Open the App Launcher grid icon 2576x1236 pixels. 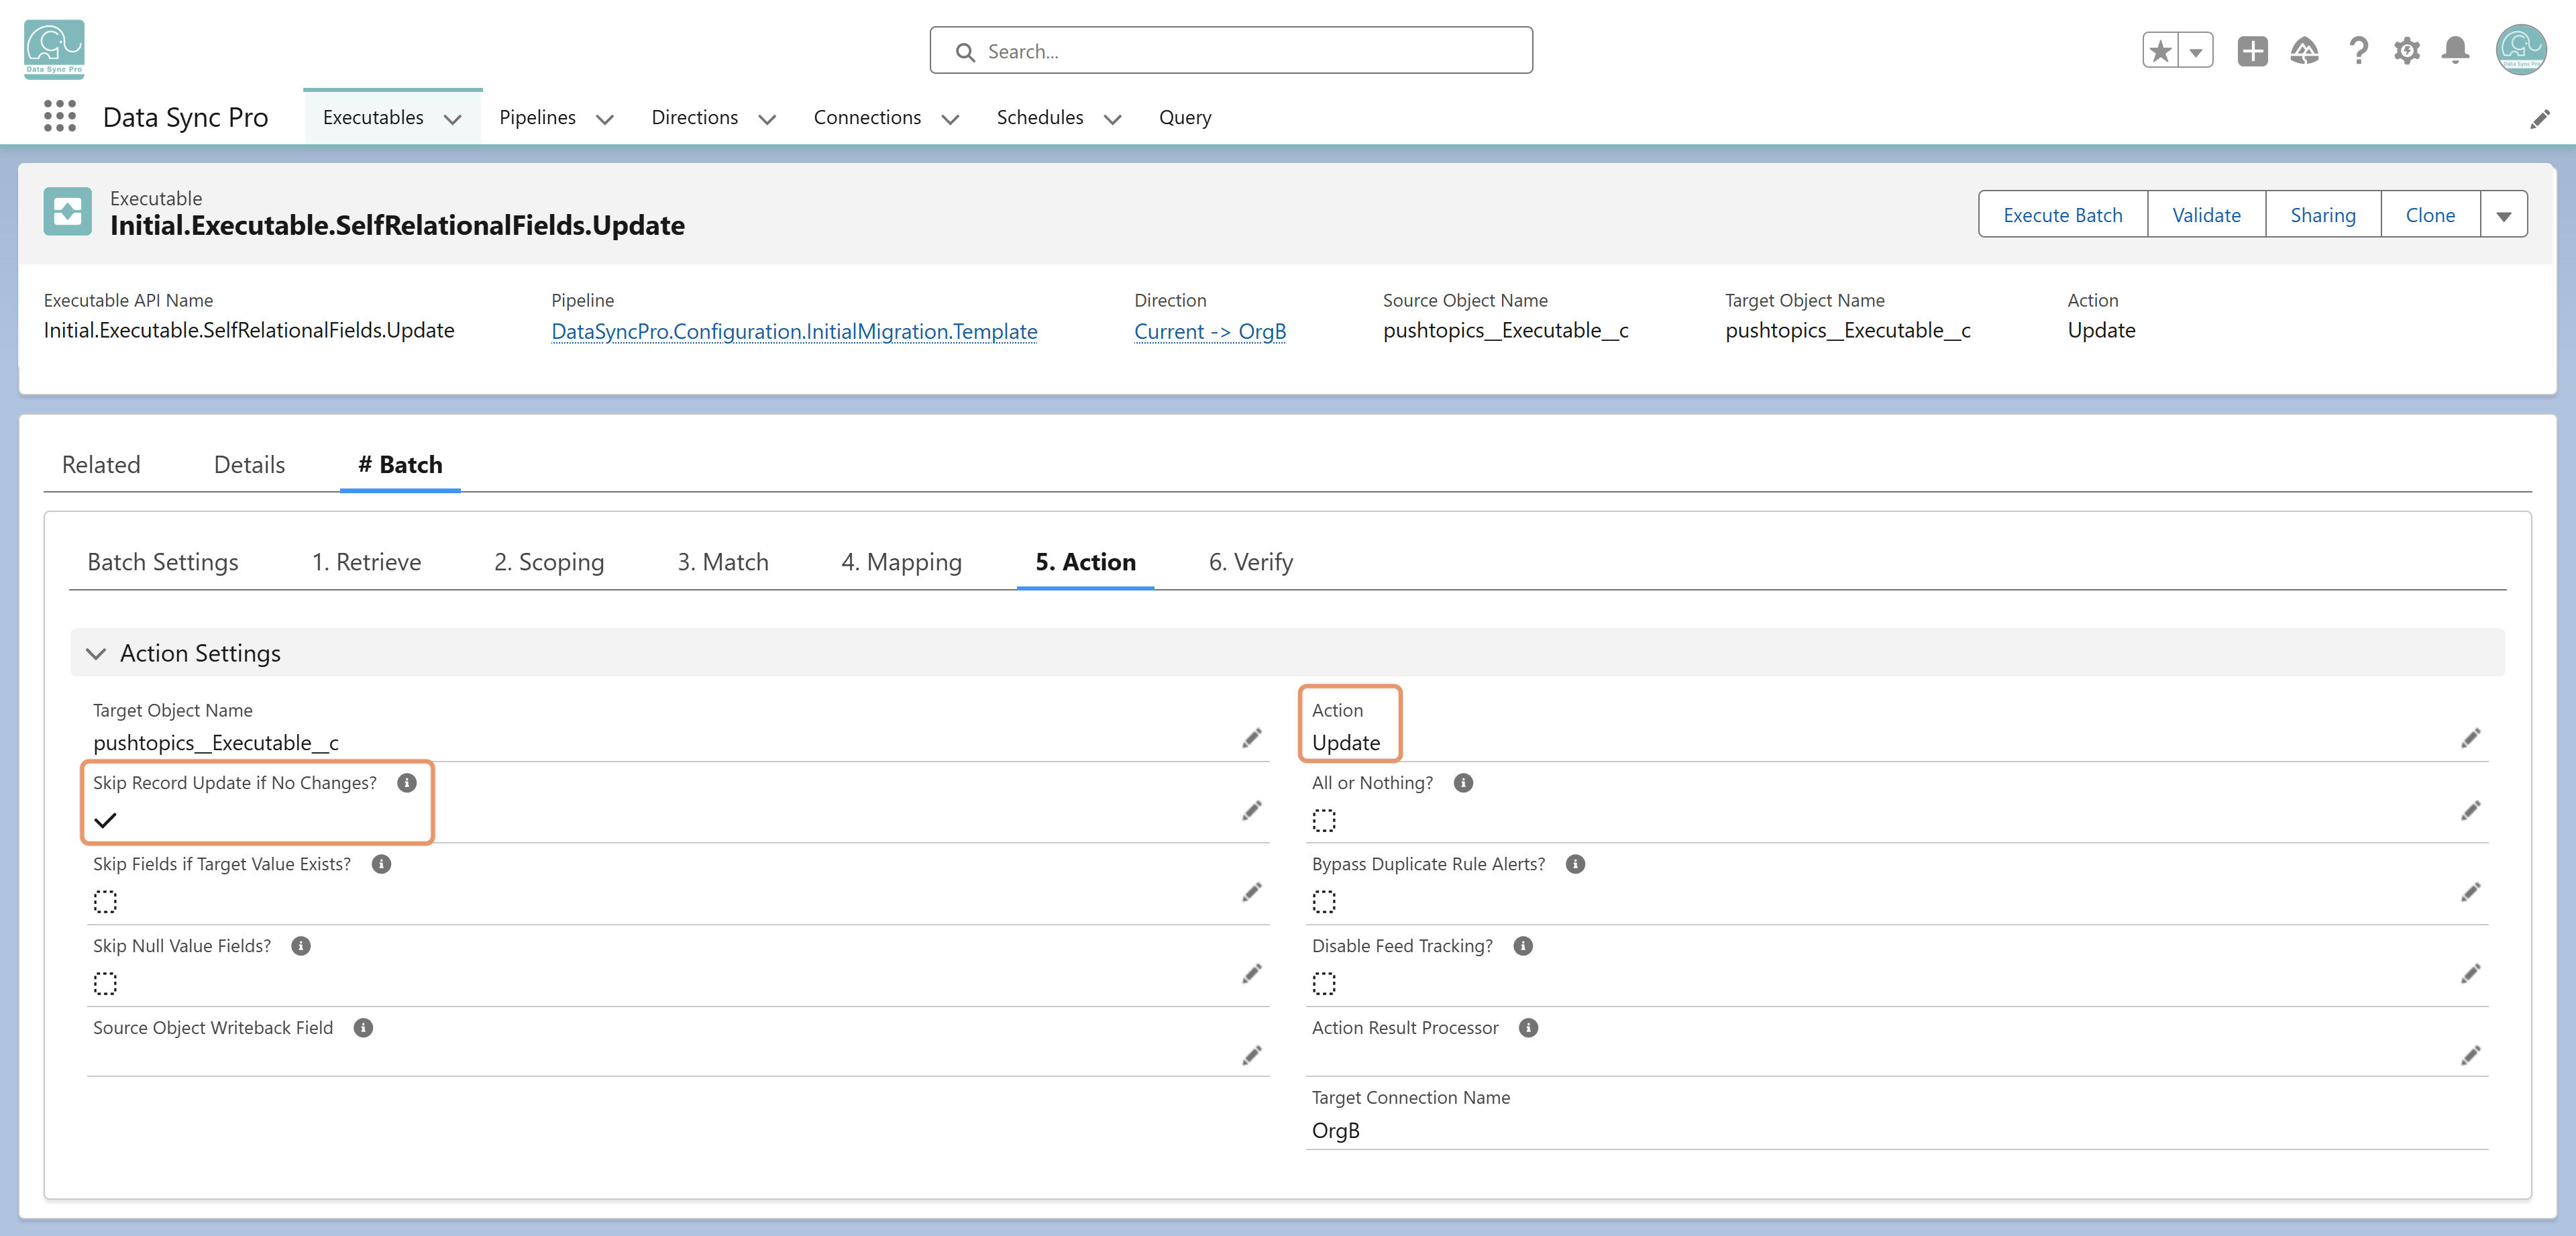coord(60,117)
